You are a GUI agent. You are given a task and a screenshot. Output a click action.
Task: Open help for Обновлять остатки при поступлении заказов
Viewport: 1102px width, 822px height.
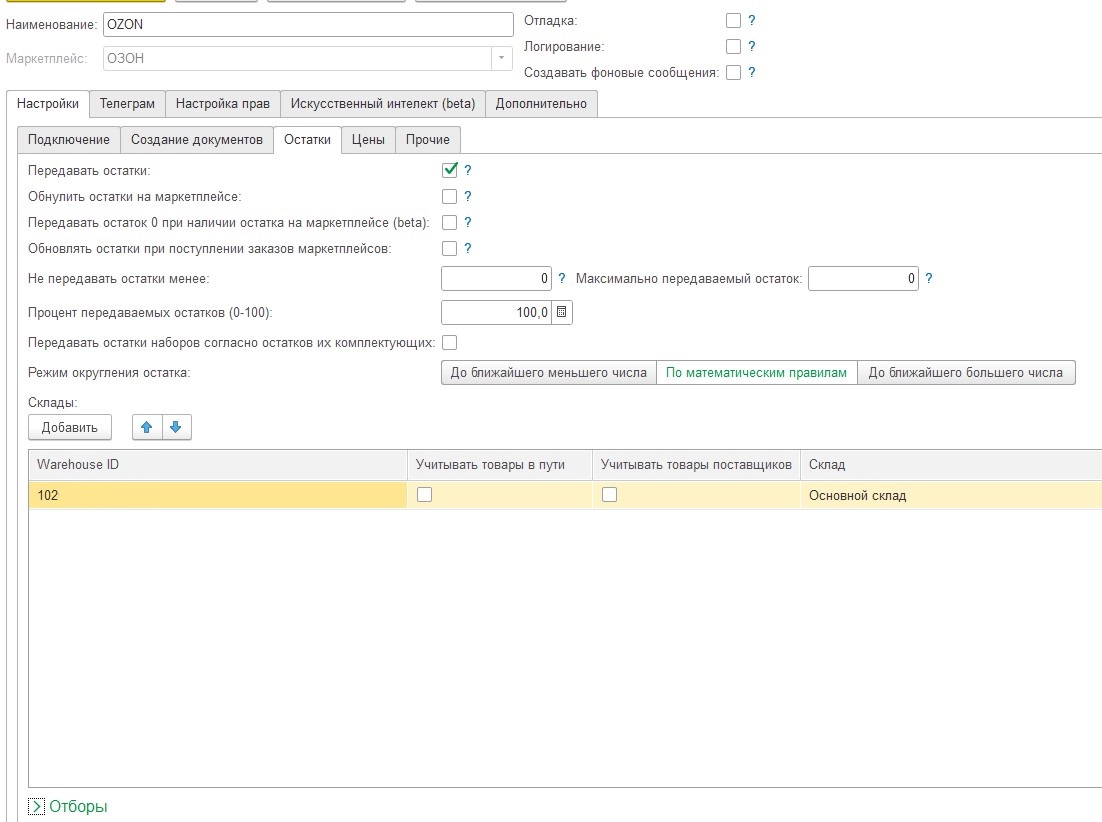coord(467,249)
